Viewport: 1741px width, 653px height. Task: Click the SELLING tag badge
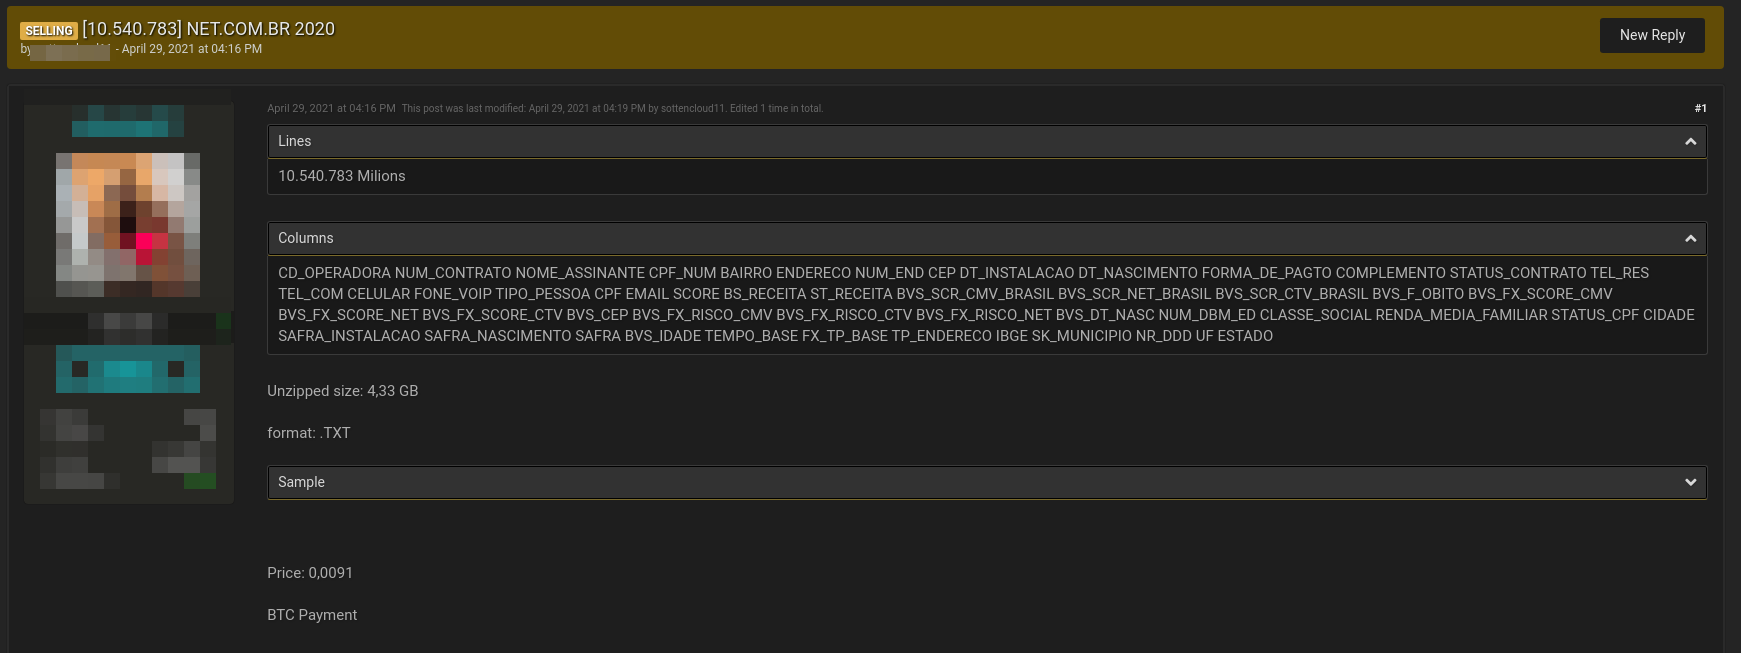(x=49, y=31)
